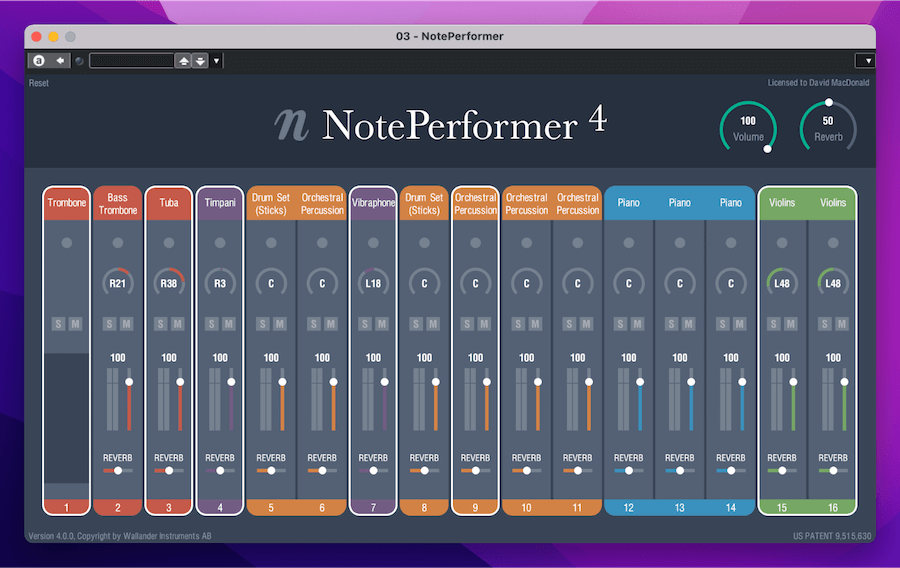This screenshot has width=900, height=568.
Task: Click the R38 pan knob on Tuba
Action: (169, 283)
